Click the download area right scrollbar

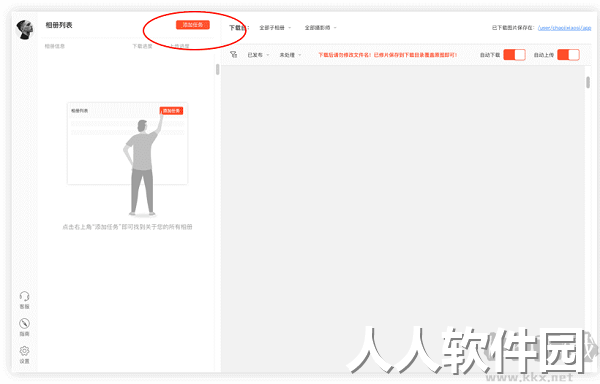588,82
